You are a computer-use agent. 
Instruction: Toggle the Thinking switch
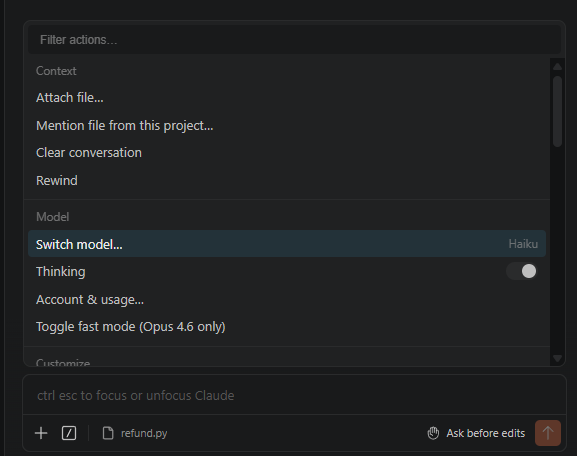tap(522, 271)
